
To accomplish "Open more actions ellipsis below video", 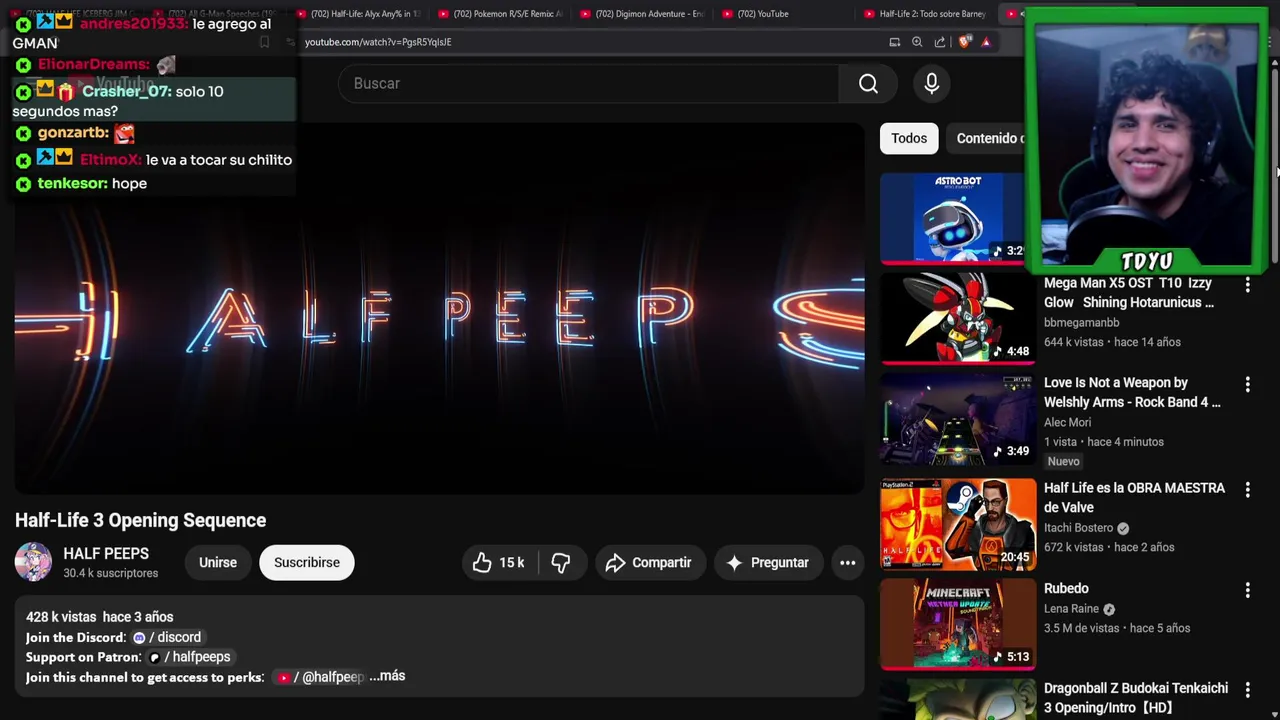I will (x=848, y=562).
